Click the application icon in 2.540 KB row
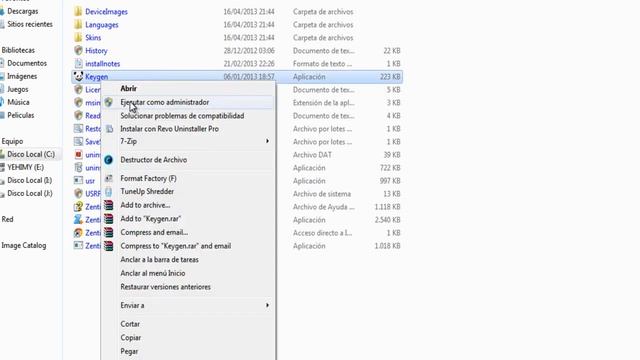 (x=78, y=220)
